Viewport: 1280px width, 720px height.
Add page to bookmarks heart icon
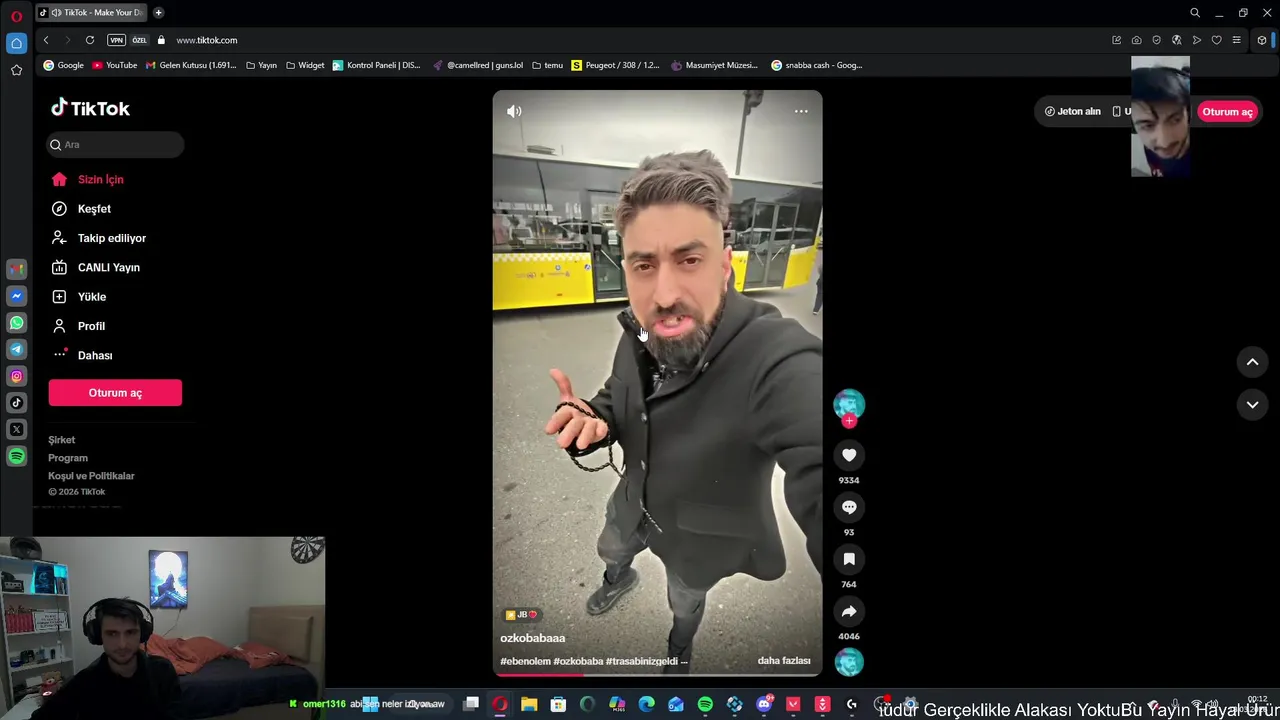click(x=1216, y=40)
